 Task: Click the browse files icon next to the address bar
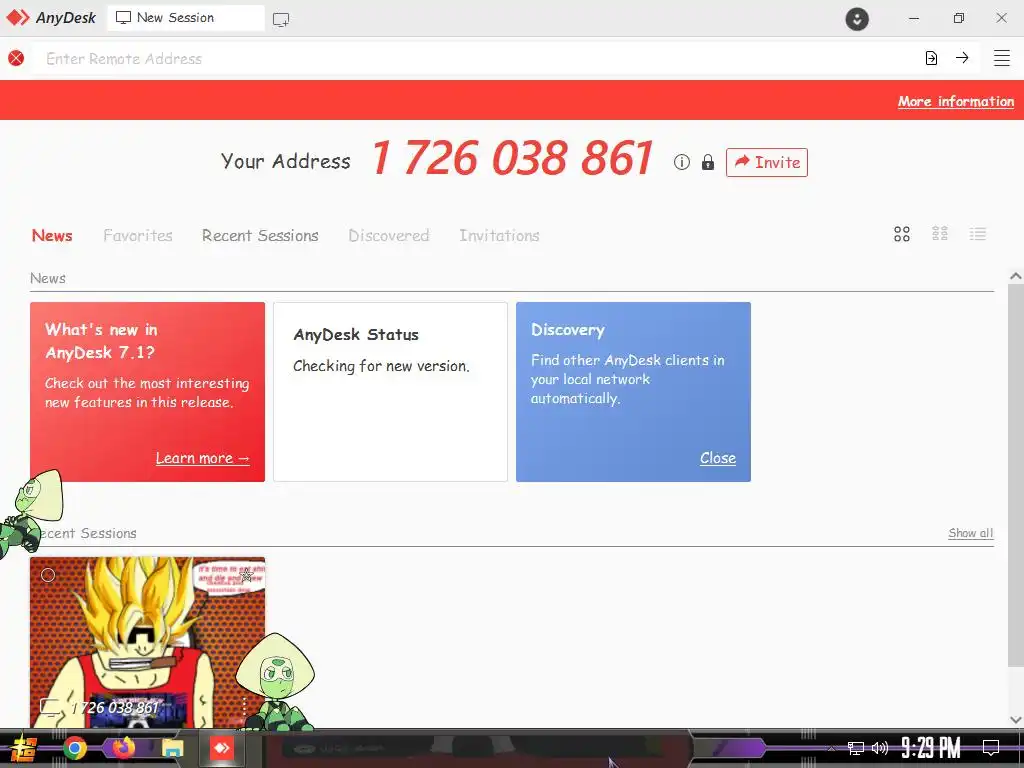point(931,58)
